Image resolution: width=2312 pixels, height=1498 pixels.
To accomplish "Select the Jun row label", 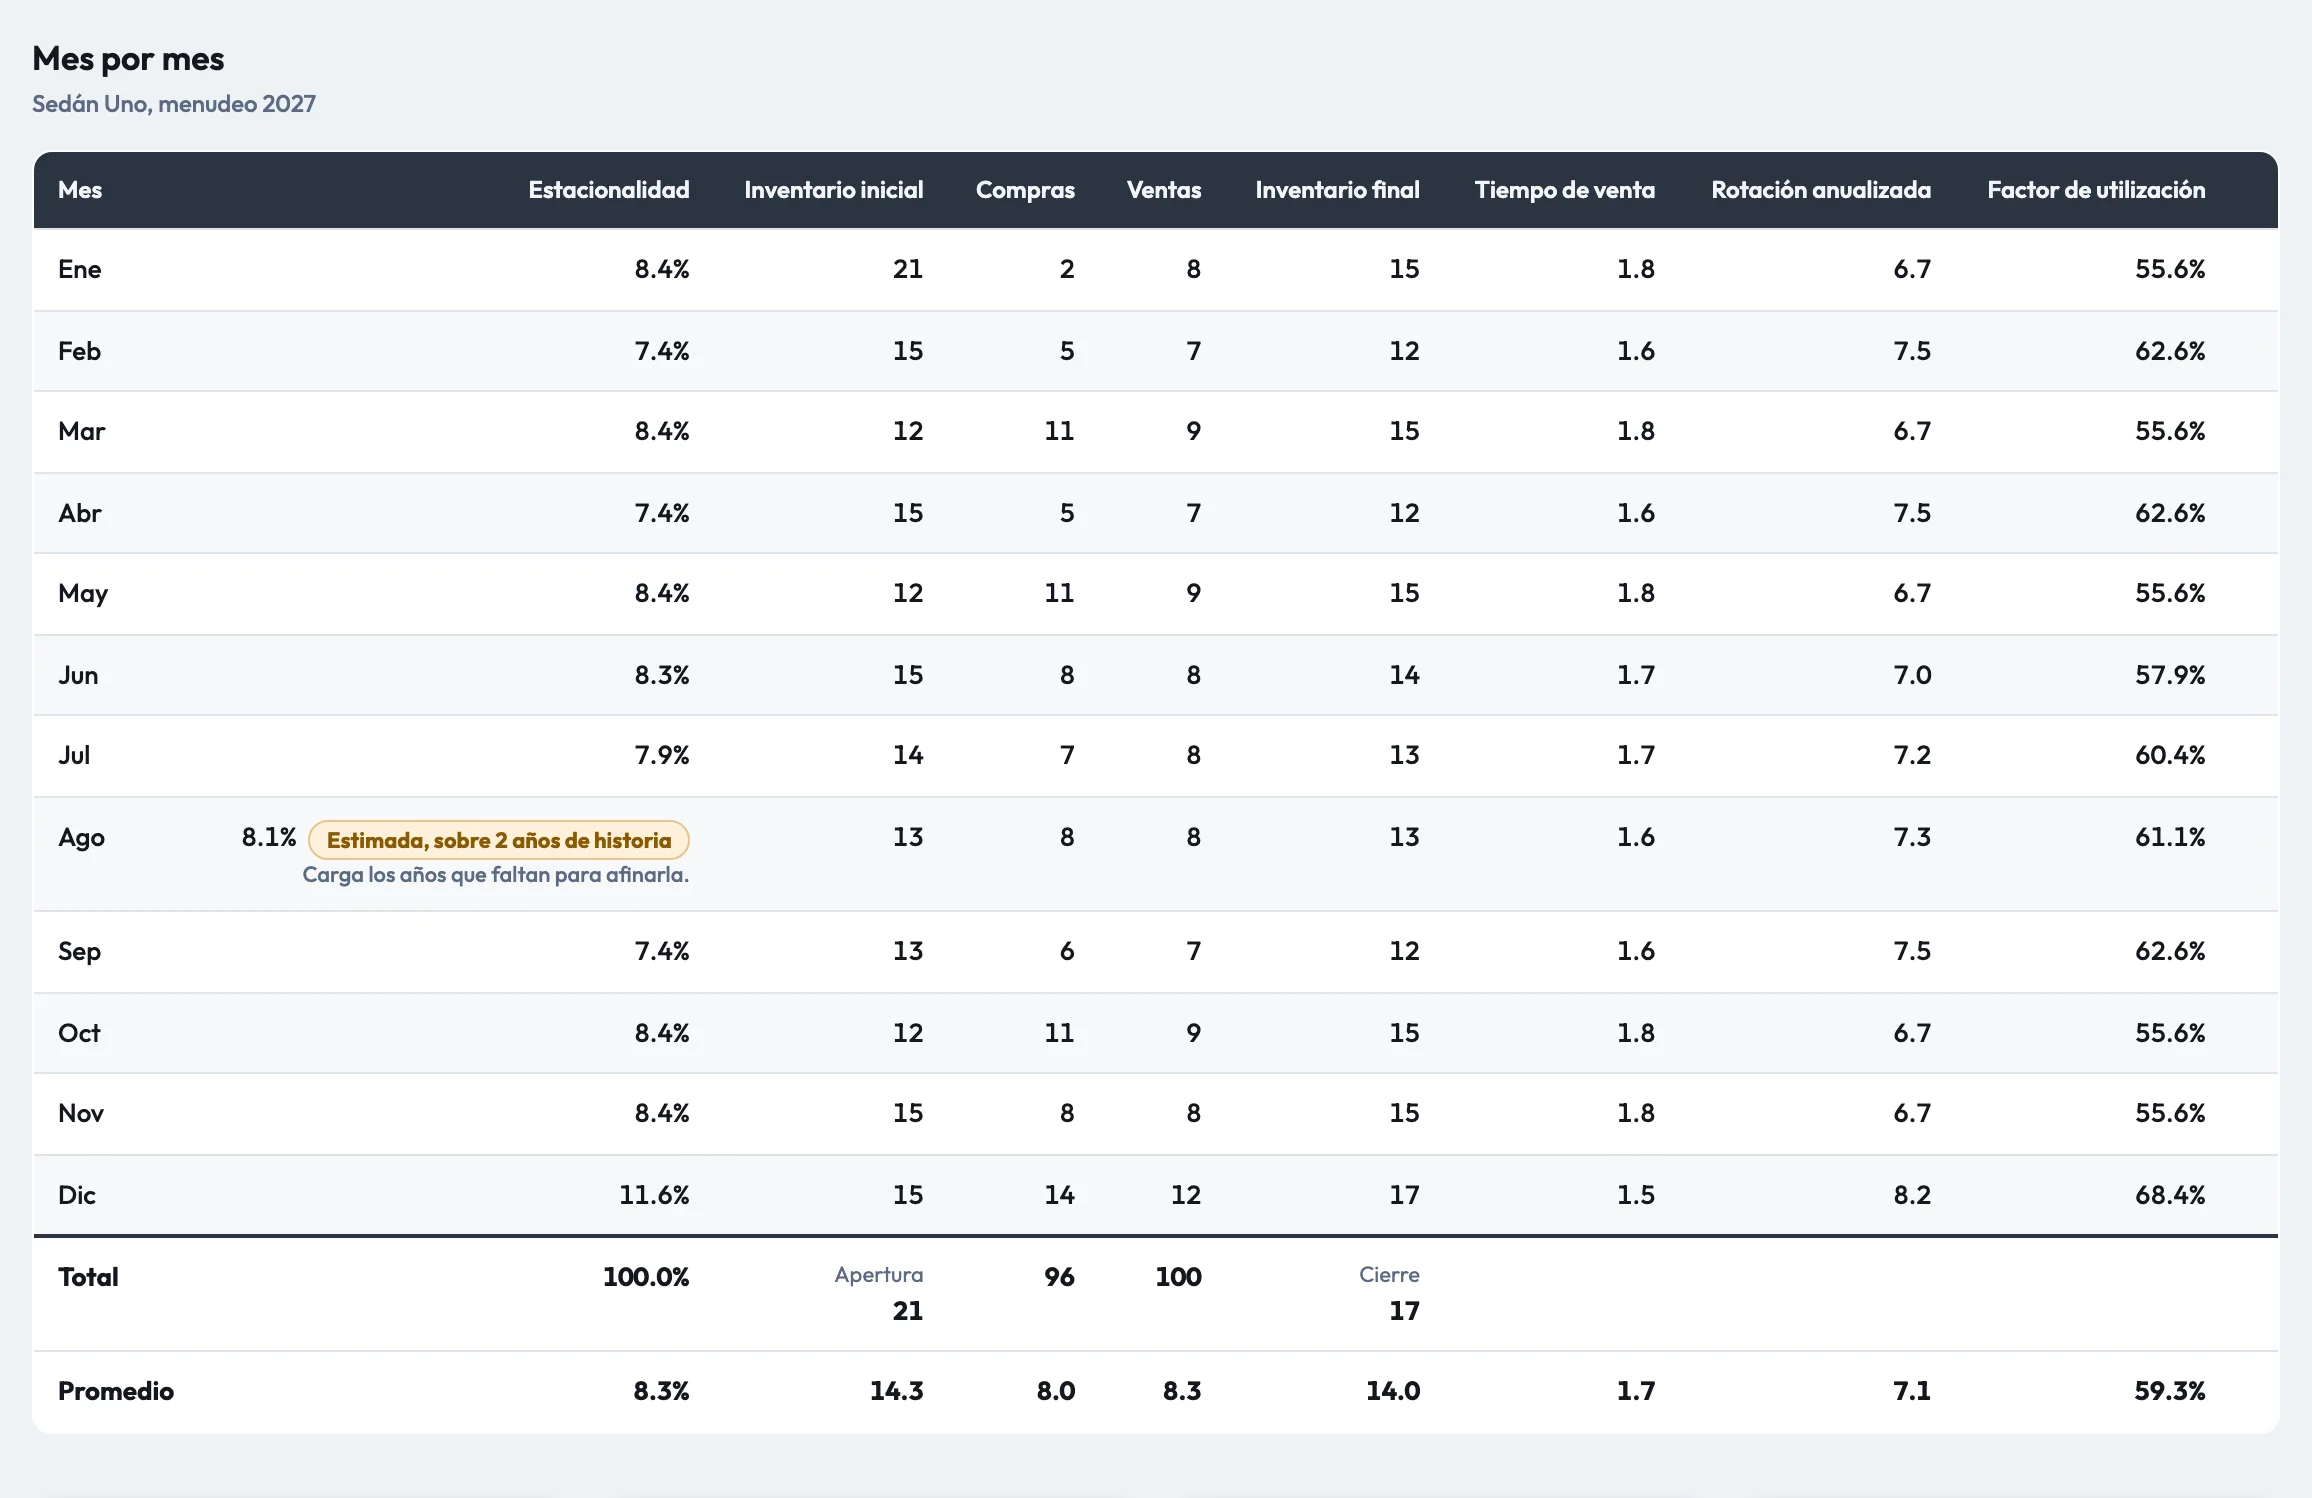I will 78,675.
